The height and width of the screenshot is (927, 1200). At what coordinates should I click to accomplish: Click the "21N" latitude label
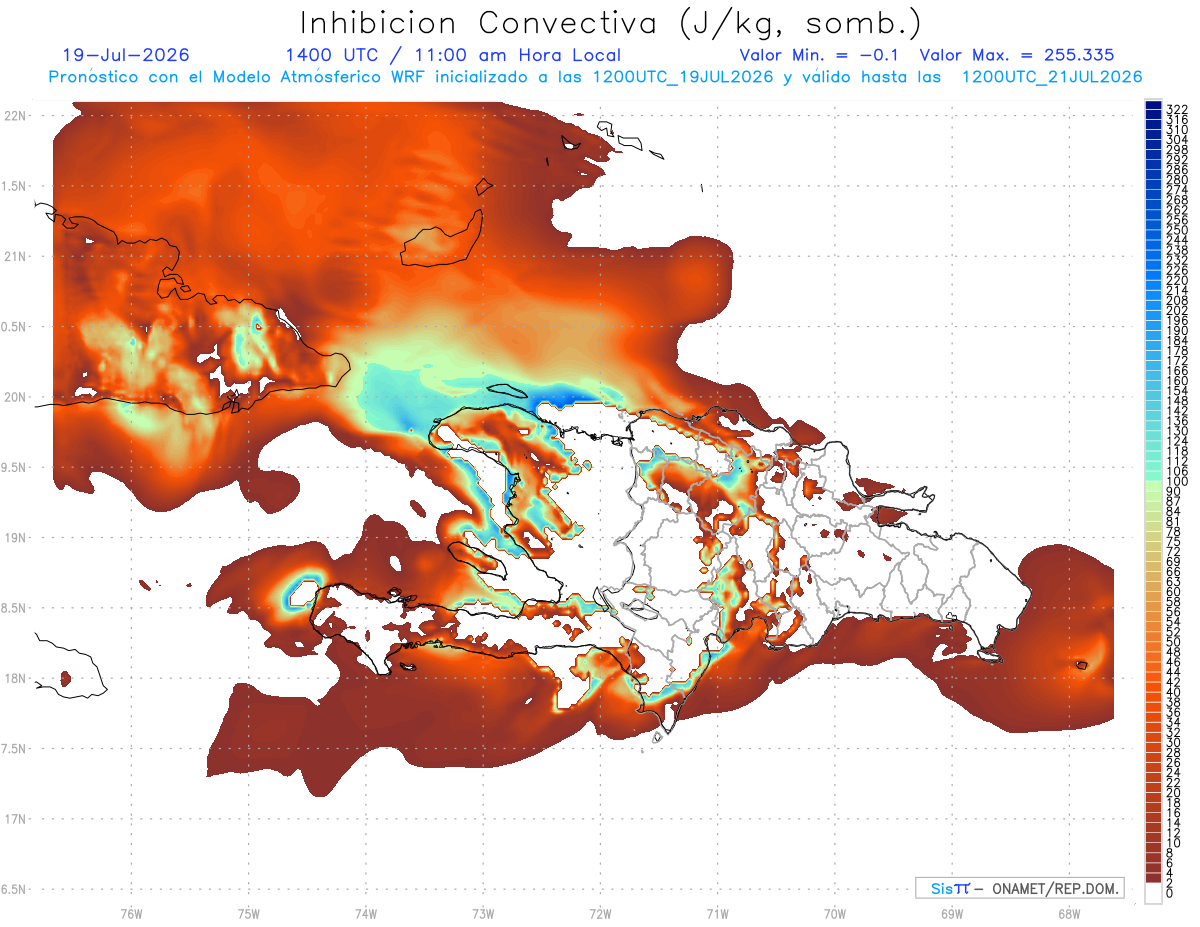tap(15, 256)
